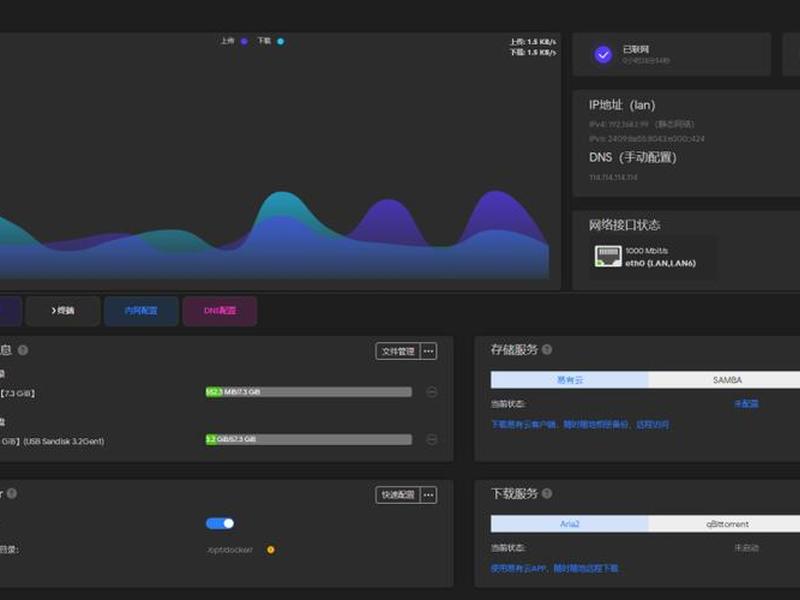The height and width of the screenshot is (600, 800).
Task: Click the purple connected checkmark icon
Action: tap(603, 55)
